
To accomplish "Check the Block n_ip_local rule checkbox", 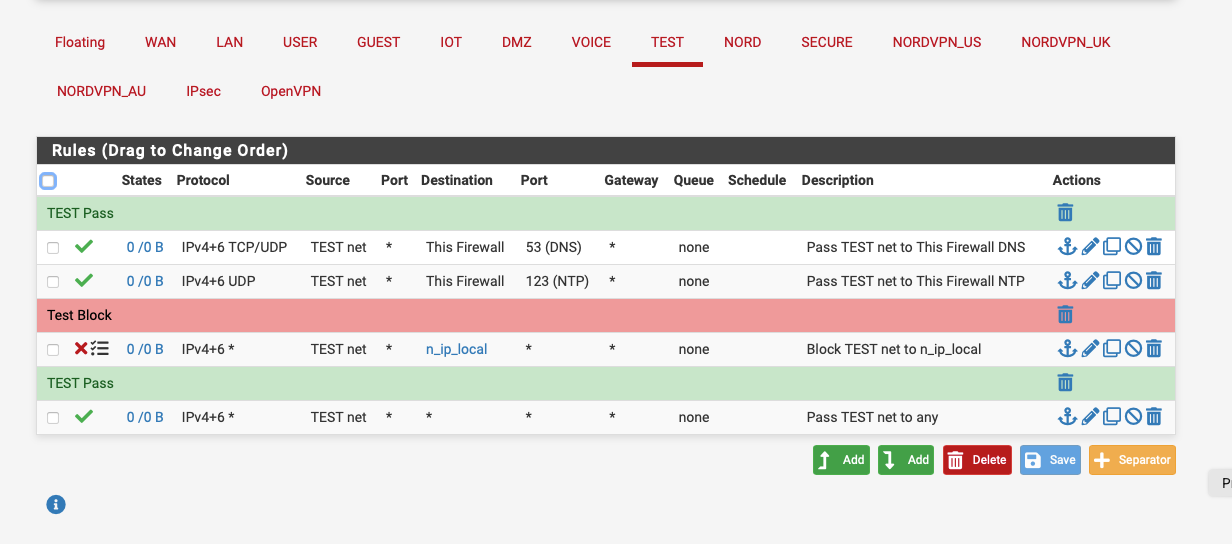I will tap(53, 350).
